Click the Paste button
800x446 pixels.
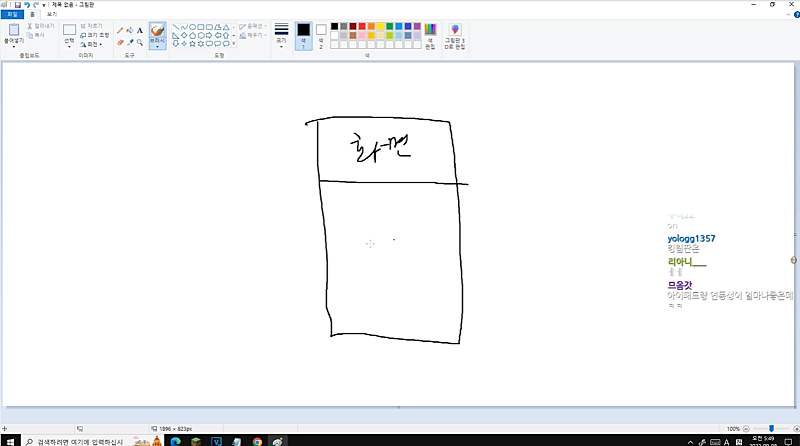click(x=14, y=36)
